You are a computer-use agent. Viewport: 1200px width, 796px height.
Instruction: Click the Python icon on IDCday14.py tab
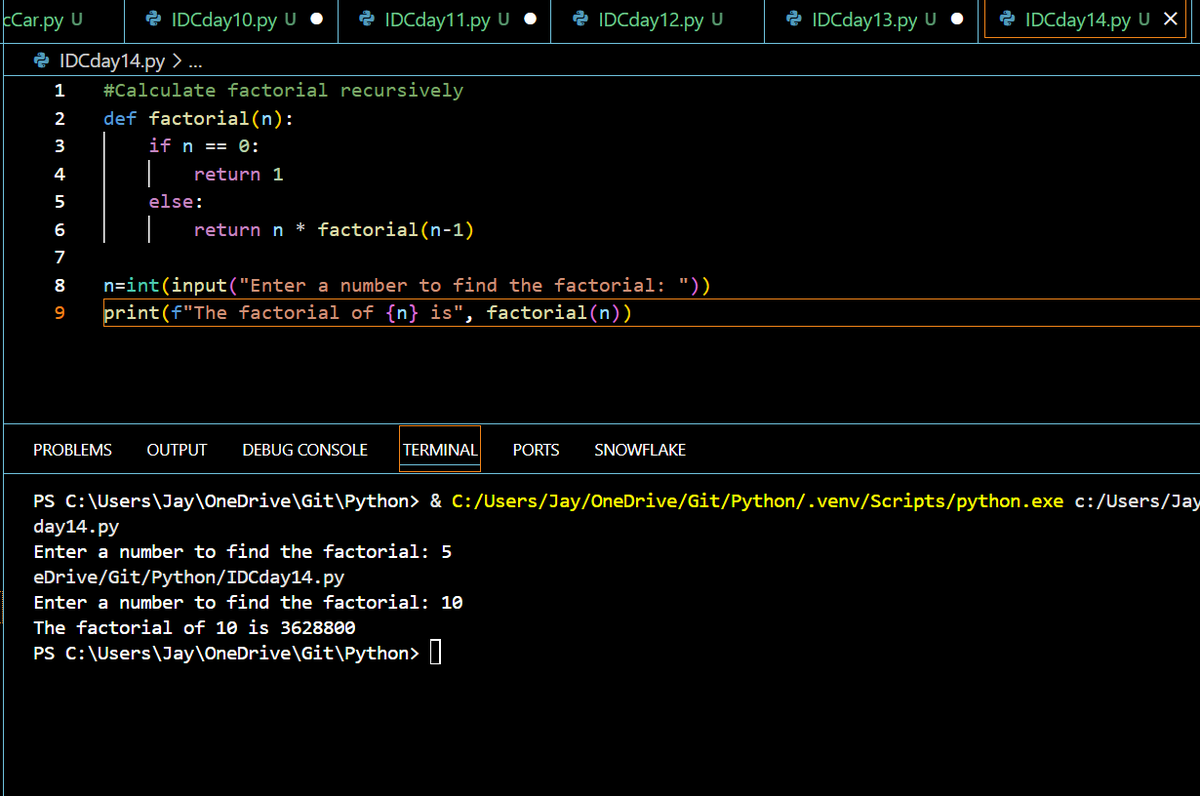[1007, 19]
